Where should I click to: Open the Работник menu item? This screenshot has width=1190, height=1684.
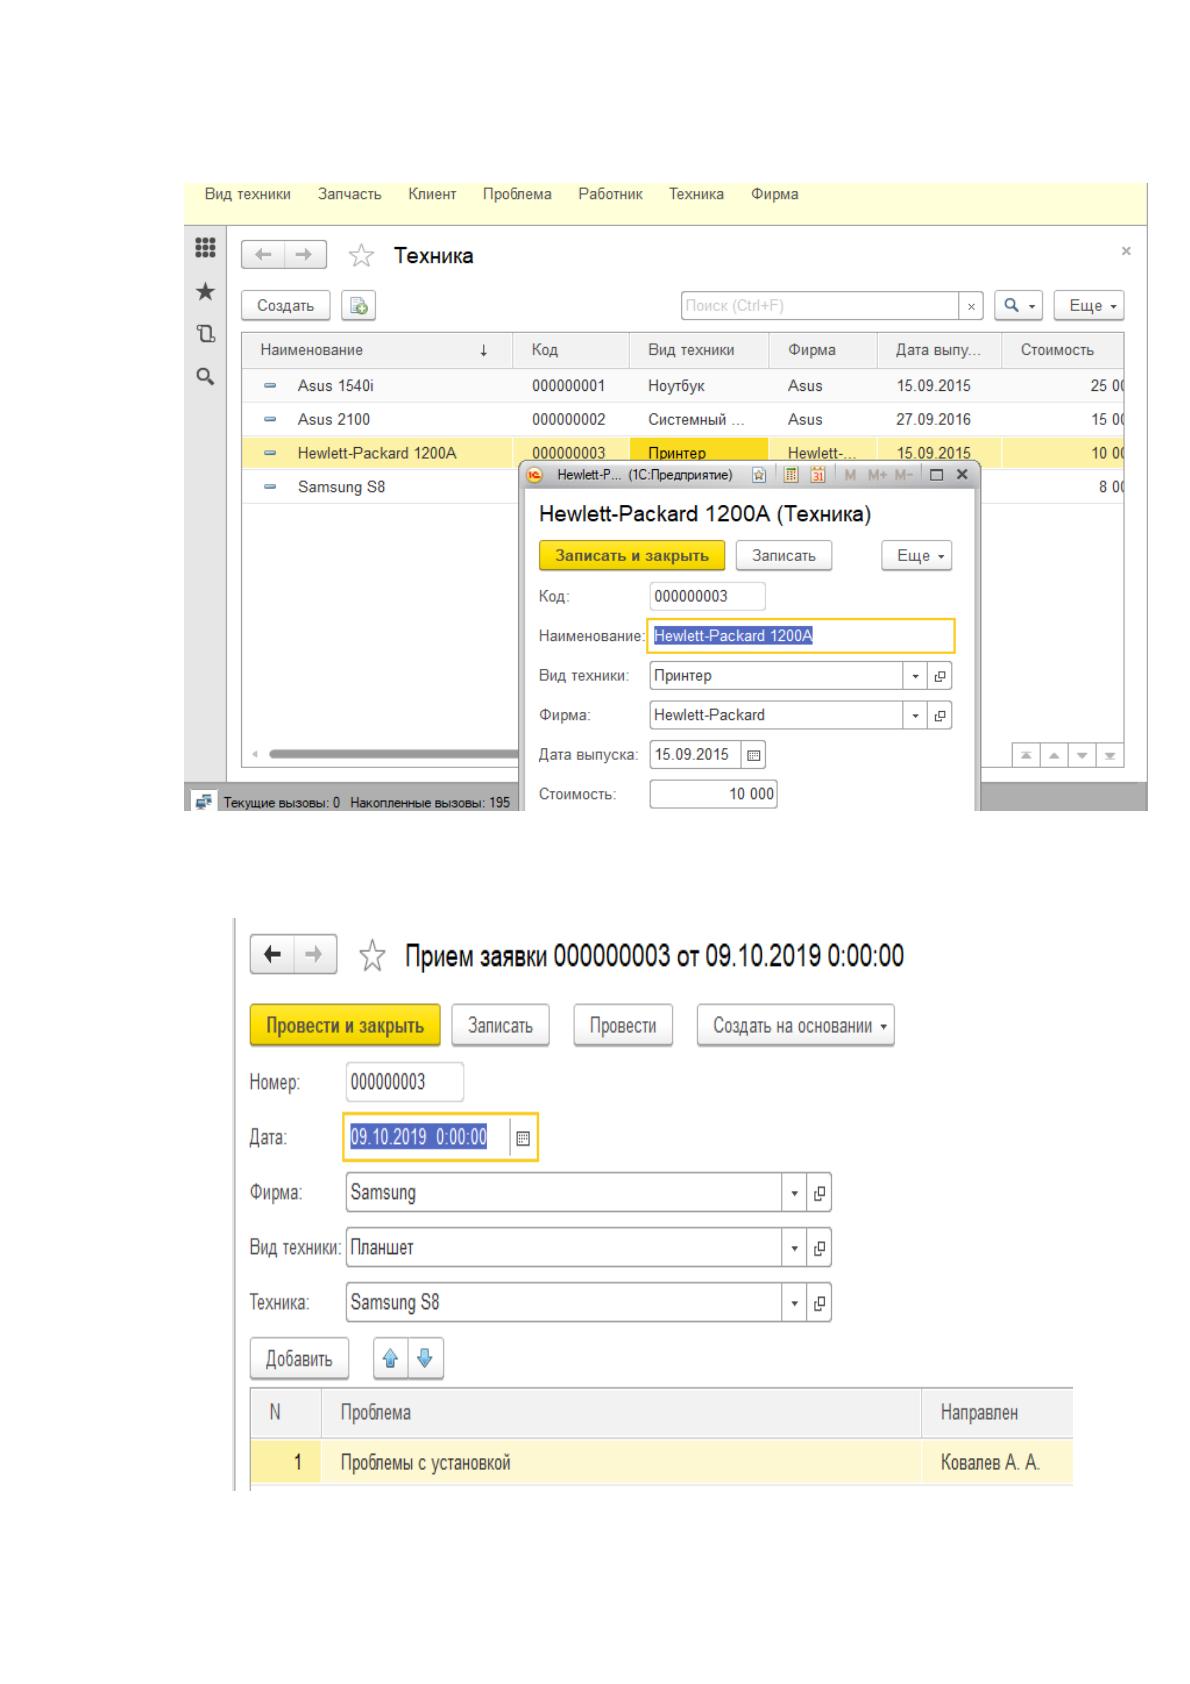(610, 194)
